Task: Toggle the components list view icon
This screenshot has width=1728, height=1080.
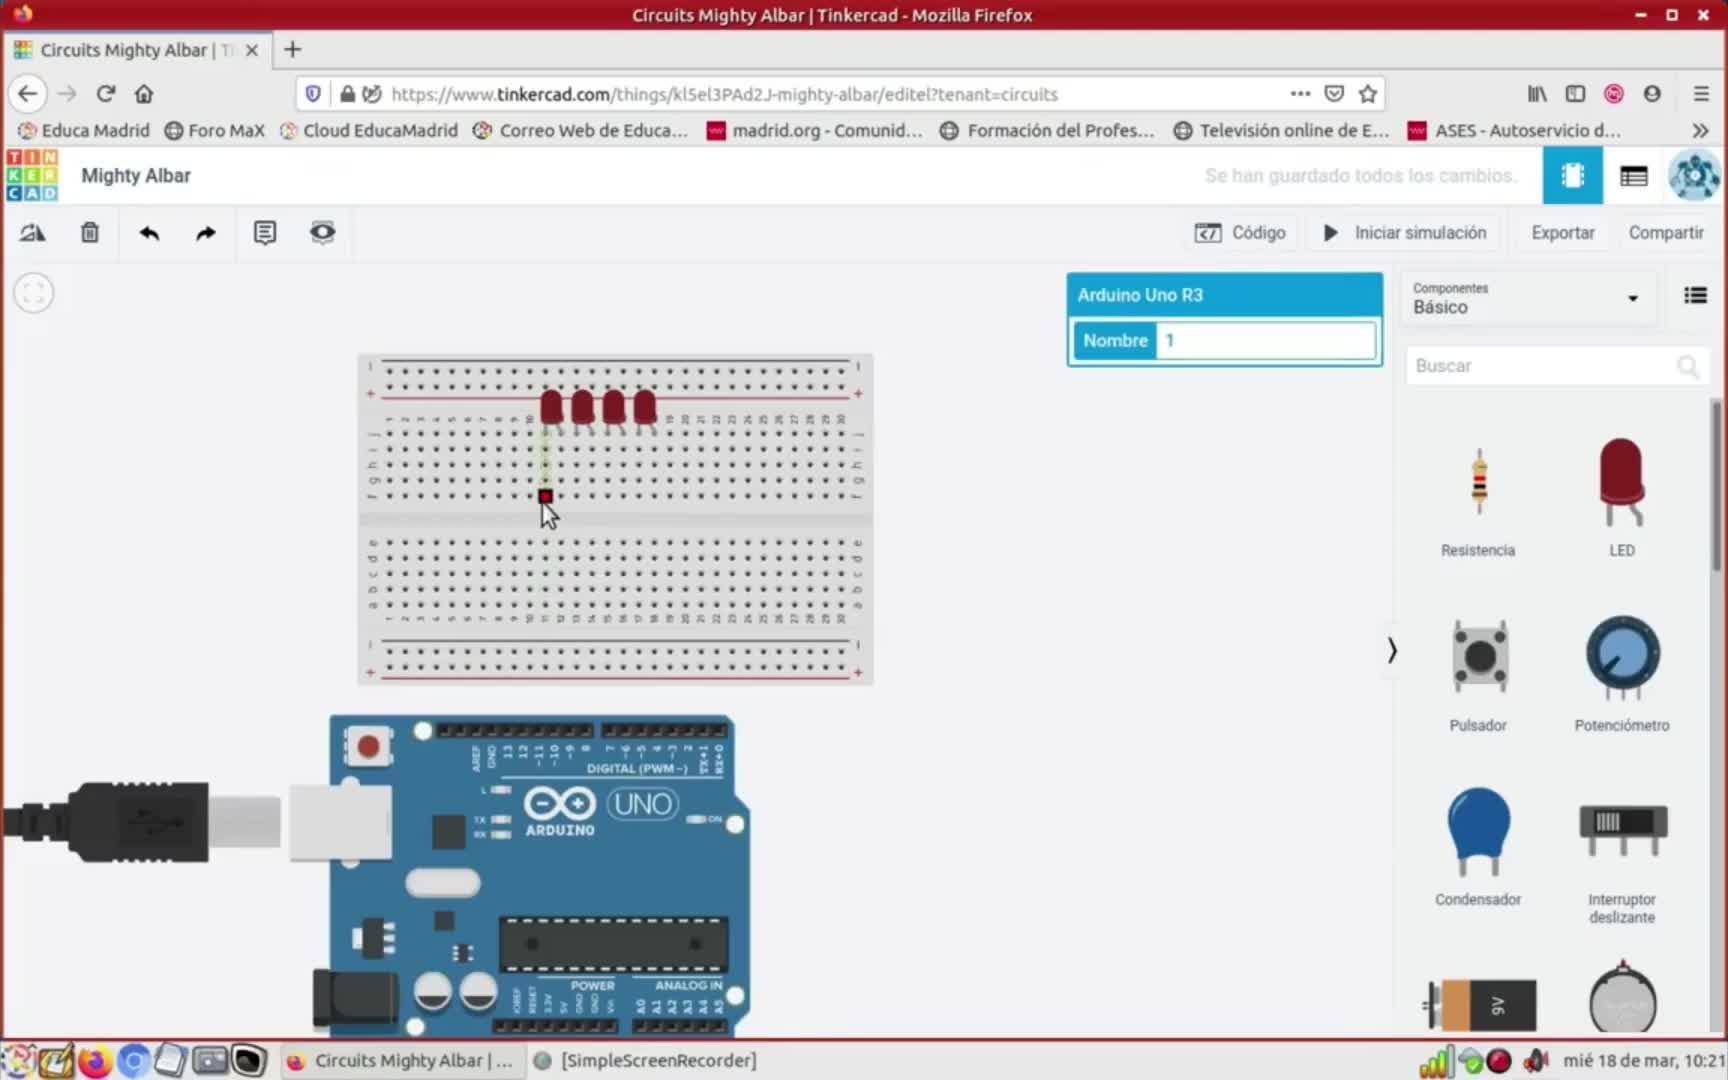Action: click(x=1695, y=295)
